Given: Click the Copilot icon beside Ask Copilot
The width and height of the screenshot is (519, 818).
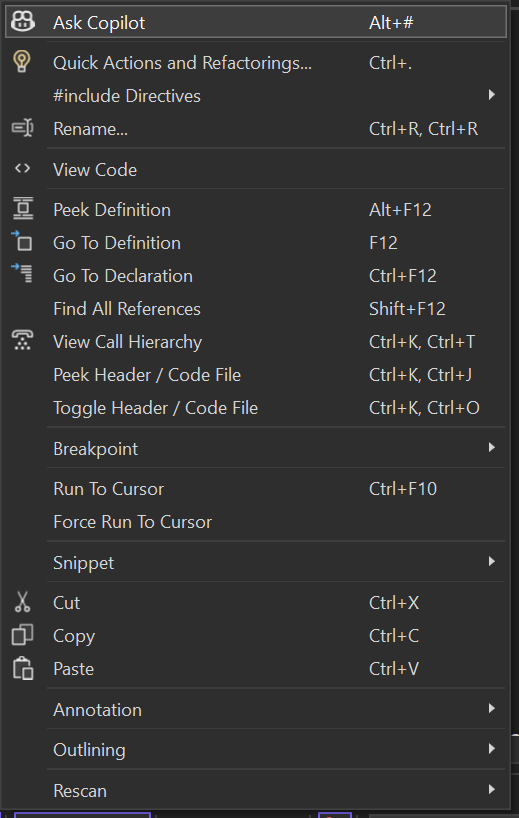Looking at the screenshot, I should (x=22, y=22).
